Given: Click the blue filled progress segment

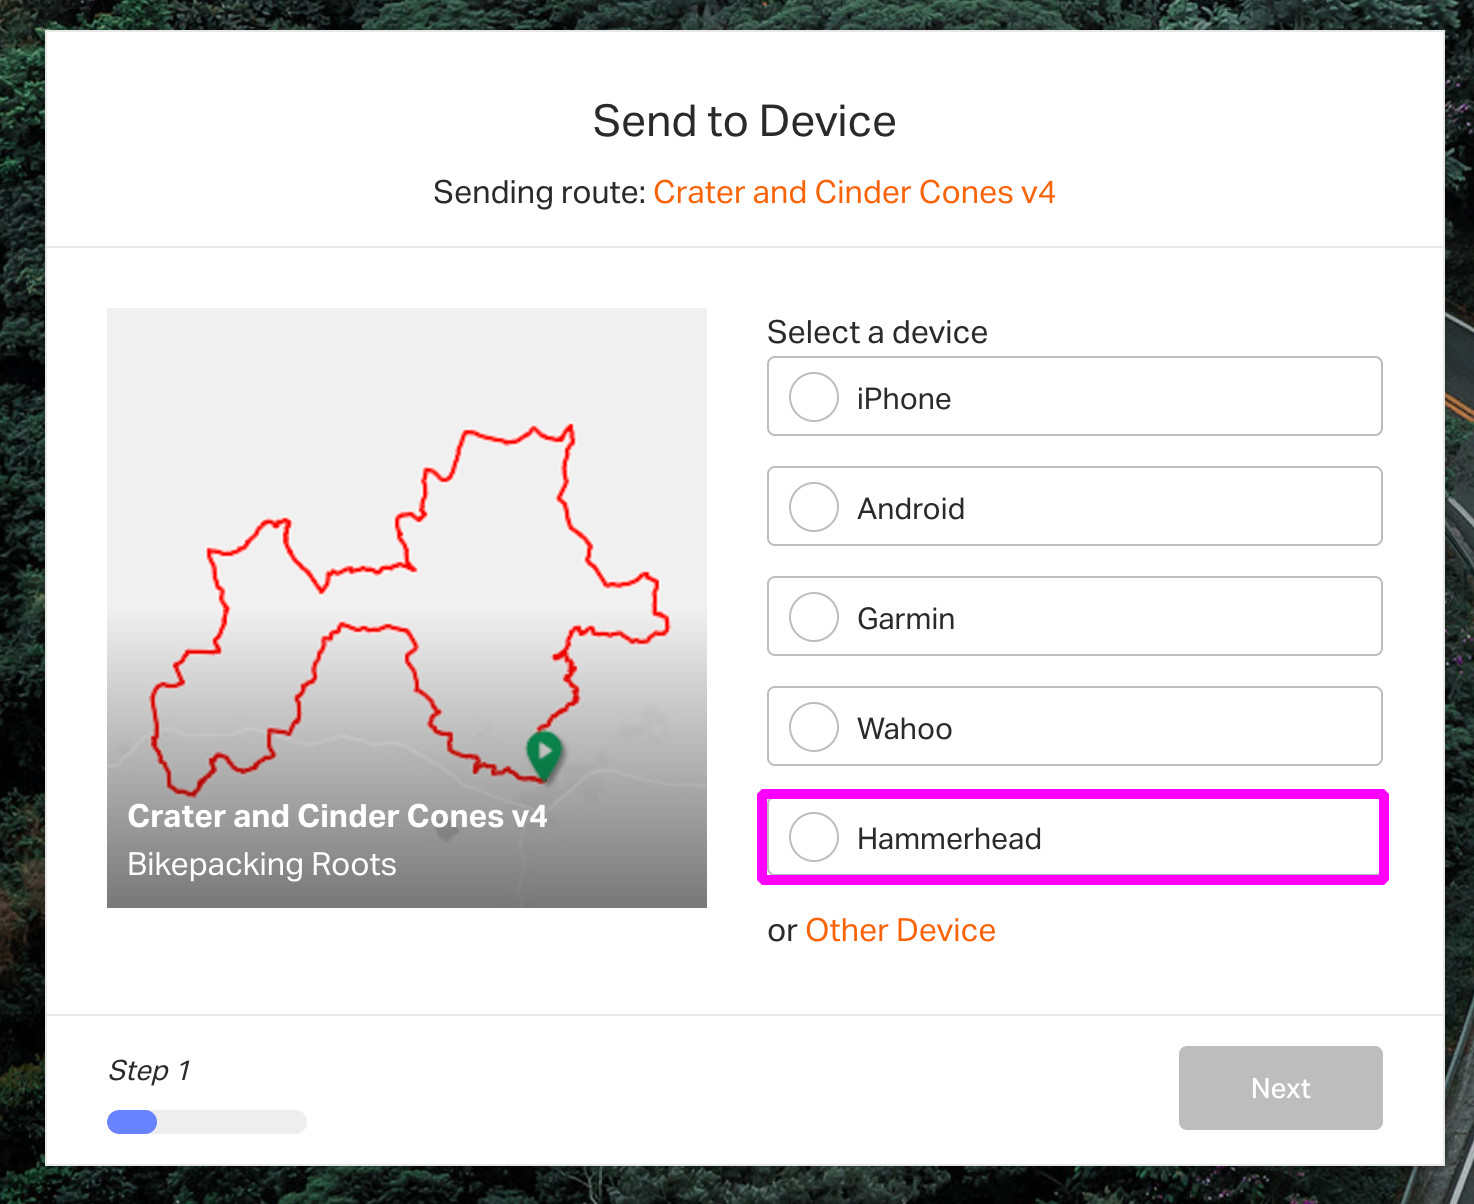Looking at the screenshot, I should coord(132,1122).
